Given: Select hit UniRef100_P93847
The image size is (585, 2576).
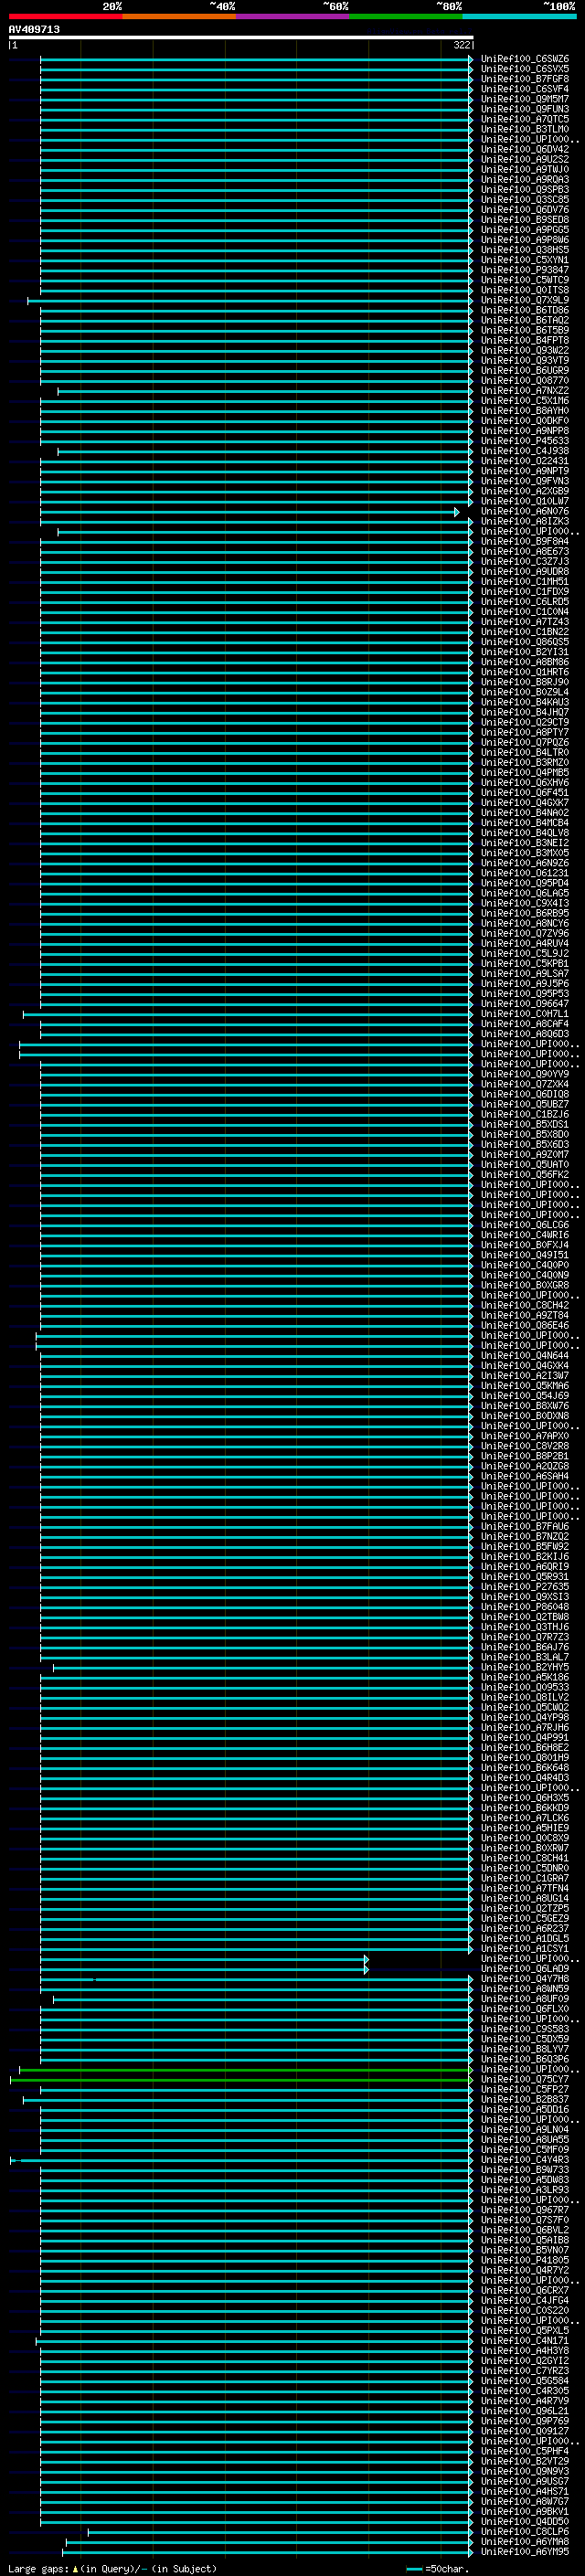Looking at the screenshot, I should point(524,271).
